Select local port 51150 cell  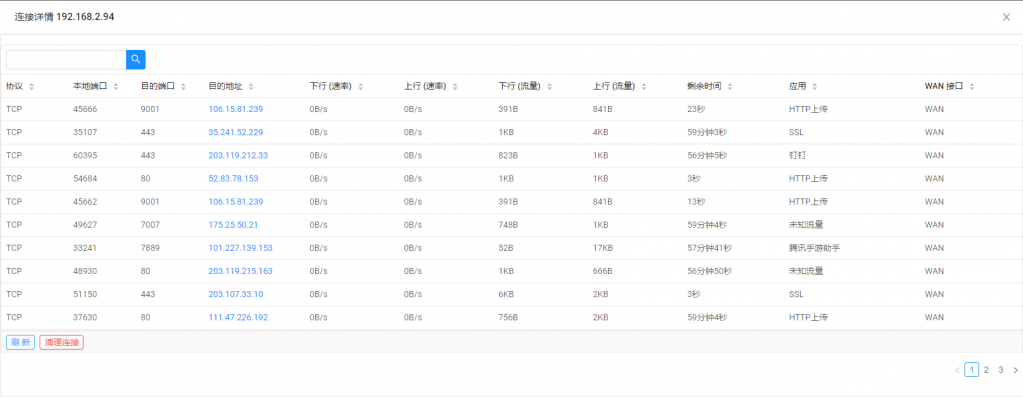click(x=85, y=294)
